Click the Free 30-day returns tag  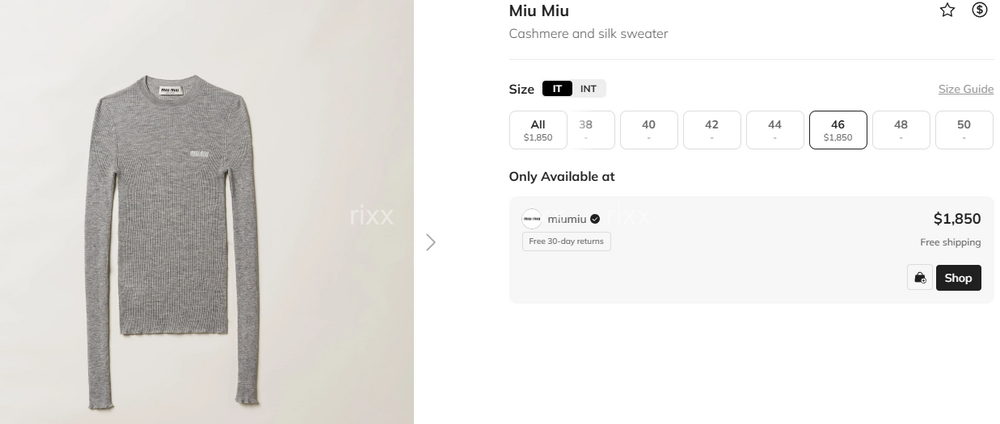(566, 241)
